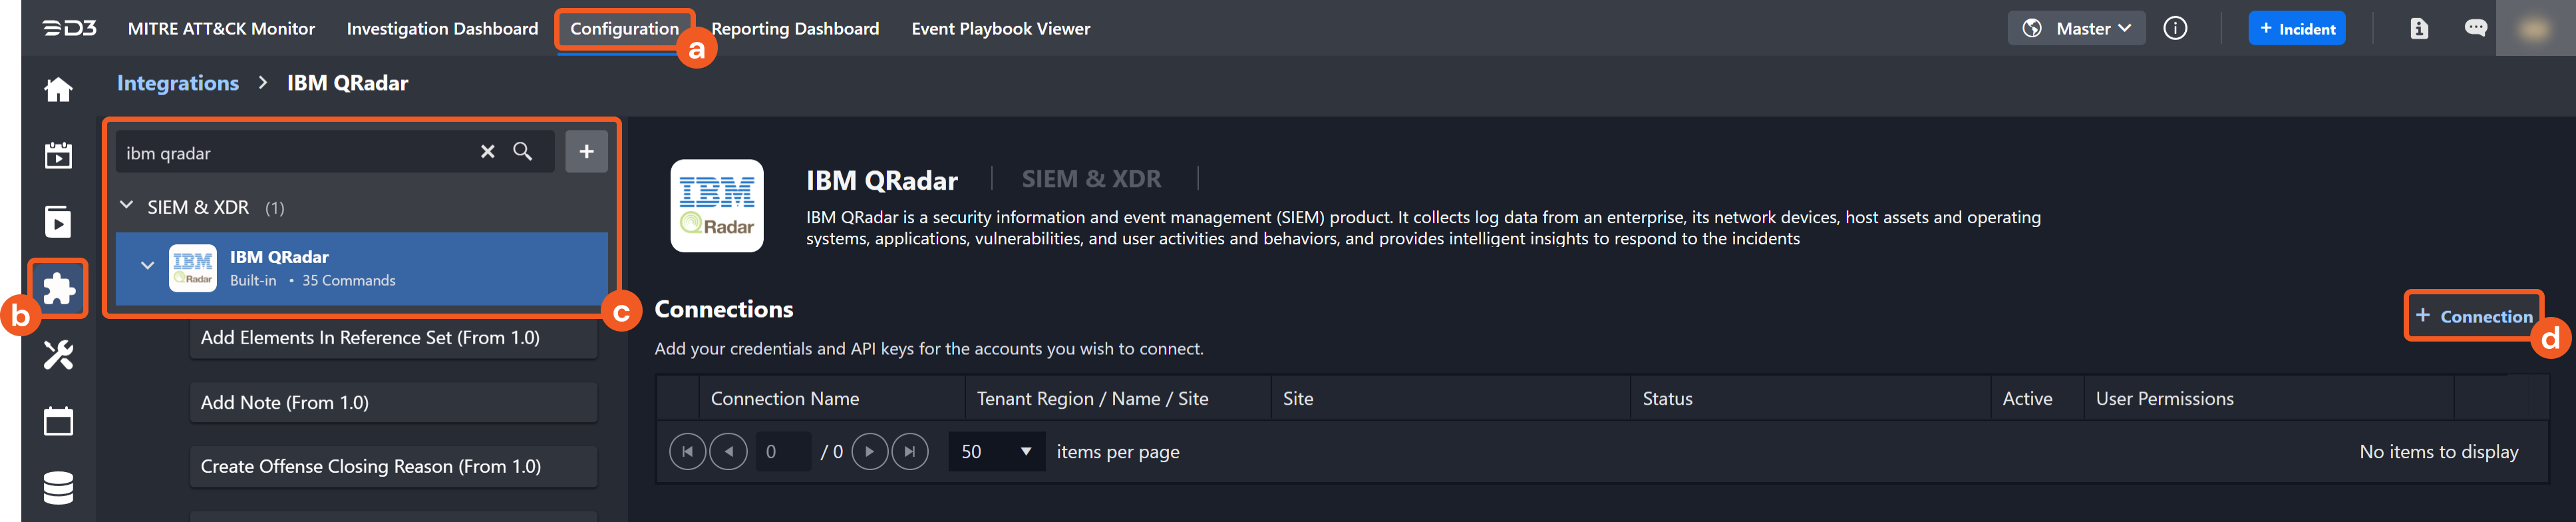Screen dimensions: 2576x522
Task: Click the document info icon in header
Action: pyautogui.click(x=2418, y=28)
